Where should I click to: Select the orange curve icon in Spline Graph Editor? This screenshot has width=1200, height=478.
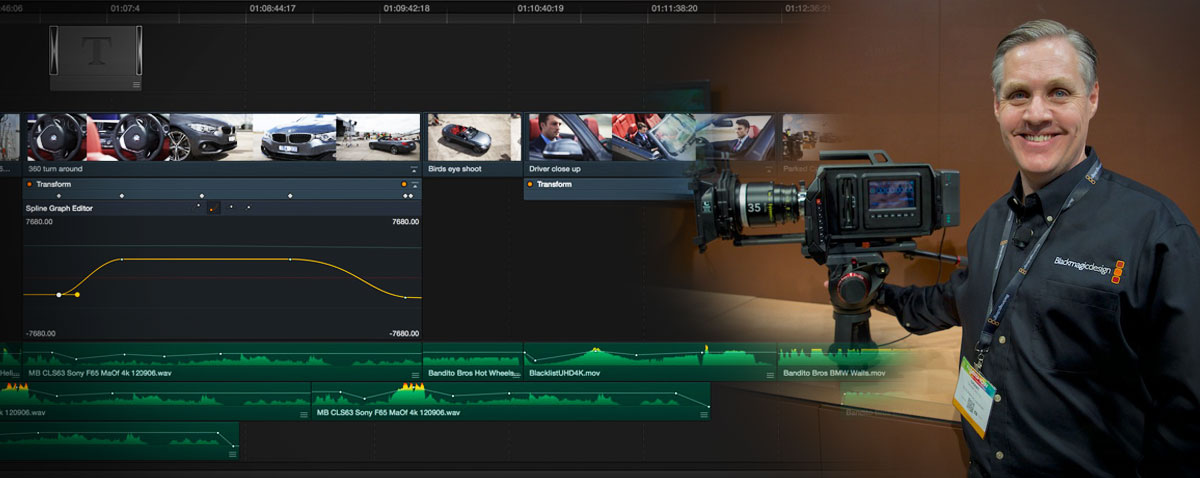pyautogui.click(x=212, y=208)
